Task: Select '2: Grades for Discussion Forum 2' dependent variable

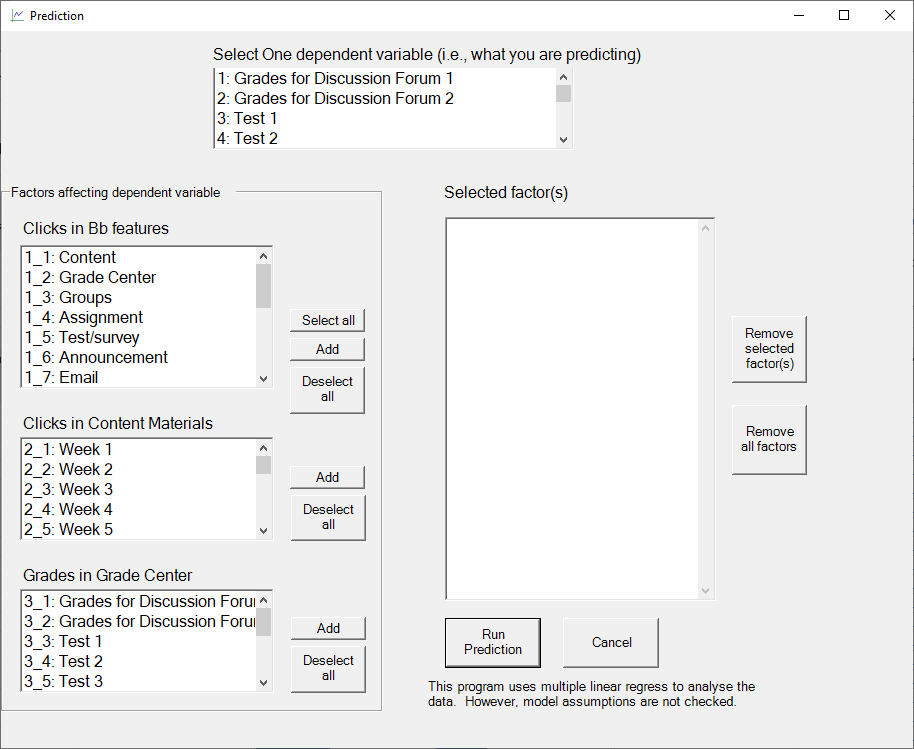Action: click(385, 98)
